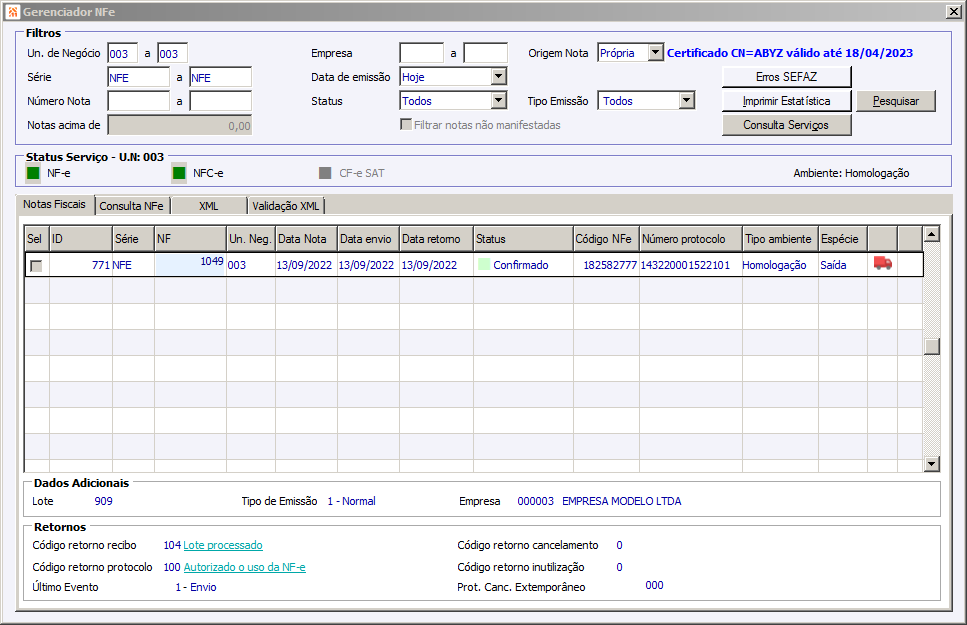967x625 pixels.
Task: Follow the Lote processado link
Action: coord(222,545)
